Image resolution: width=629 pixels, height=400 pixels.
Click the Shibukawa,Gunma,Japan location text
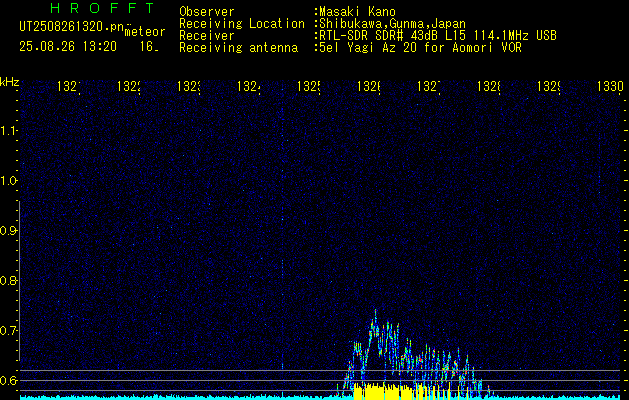(392, 24)
